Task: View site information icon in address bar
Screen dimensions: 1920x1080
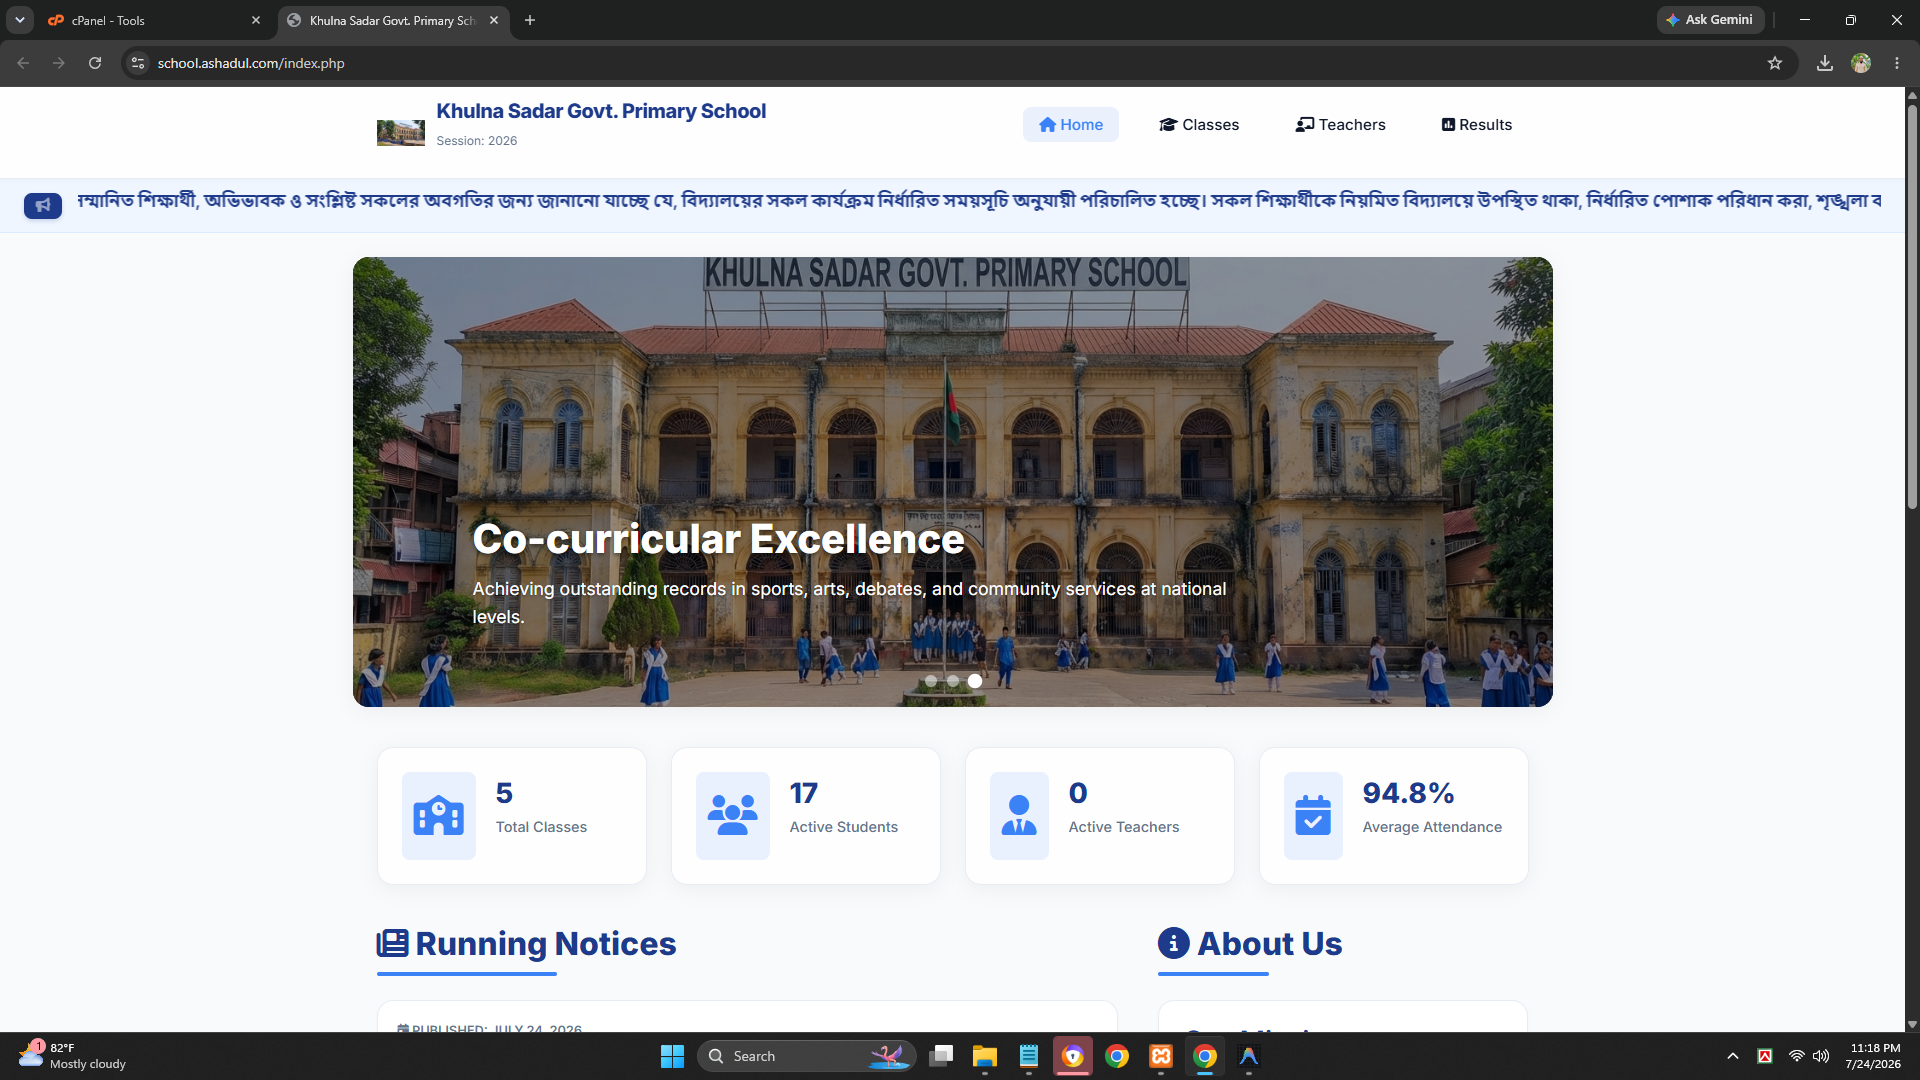Action: pyautogui.click(x=138, y=63)
